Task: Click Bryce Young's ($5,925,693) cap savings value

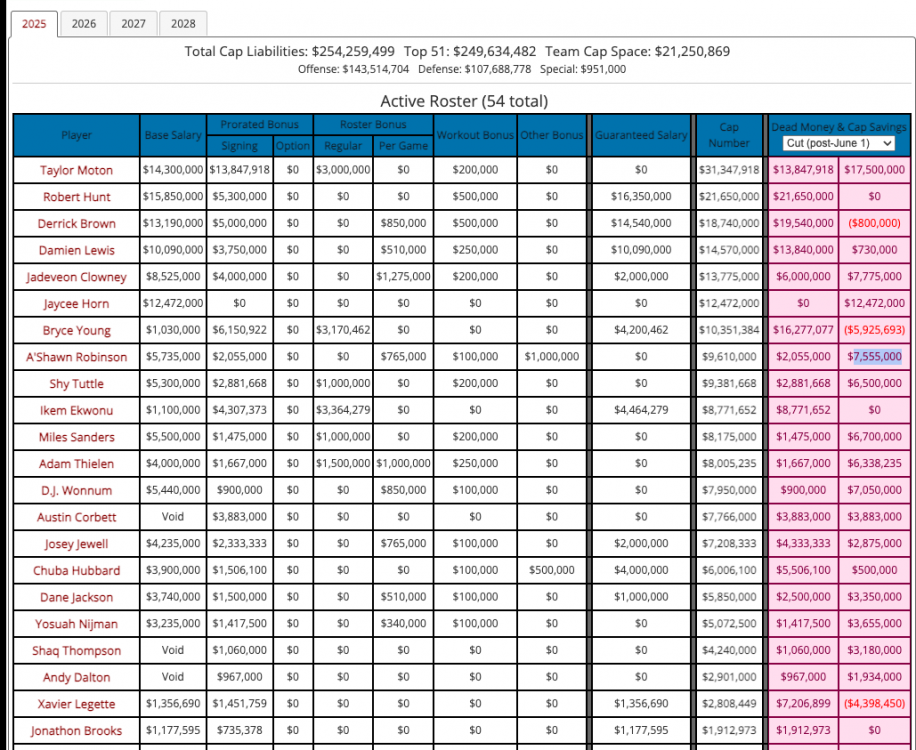Action: (x=876, y=330)
